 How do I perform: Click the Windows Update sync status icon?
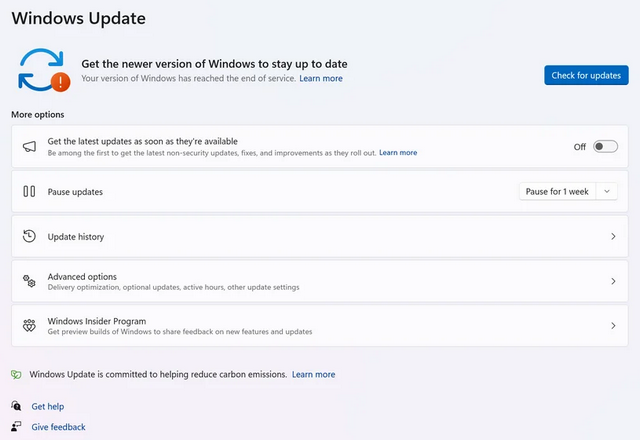(x=44, y=70)
